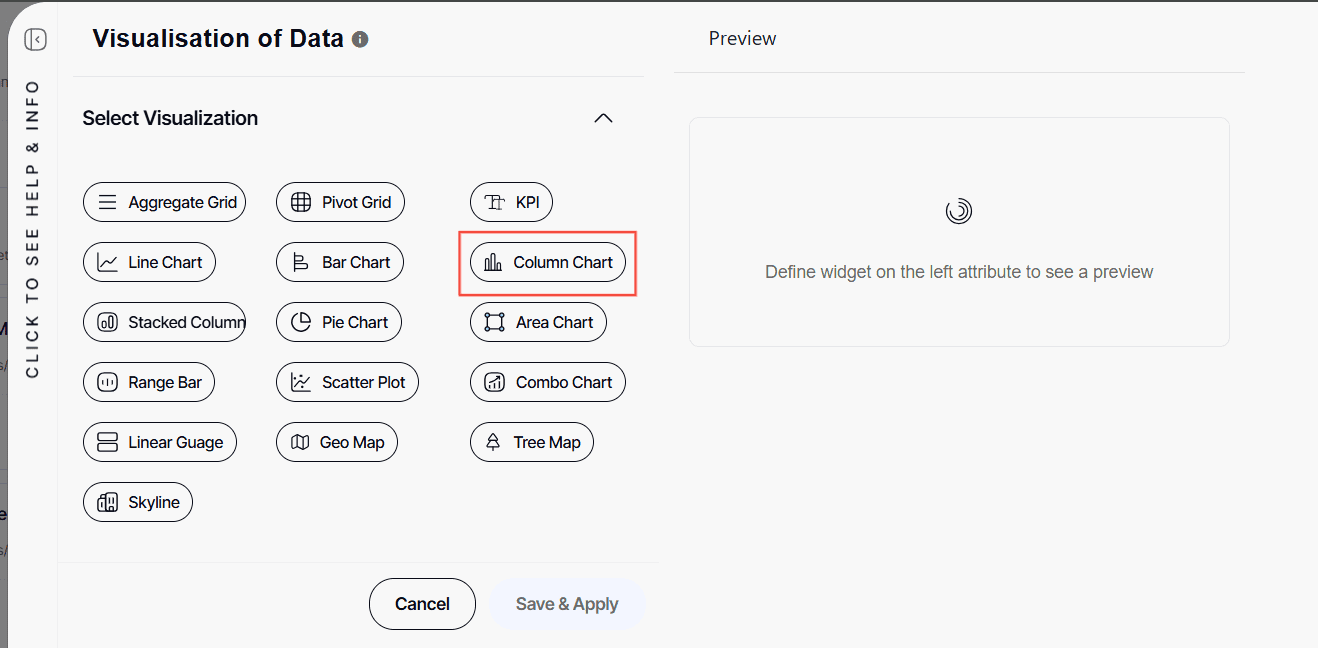Select the KPI visualization
The width and height of the screenshot is (1318, 648).
[511, 202]
